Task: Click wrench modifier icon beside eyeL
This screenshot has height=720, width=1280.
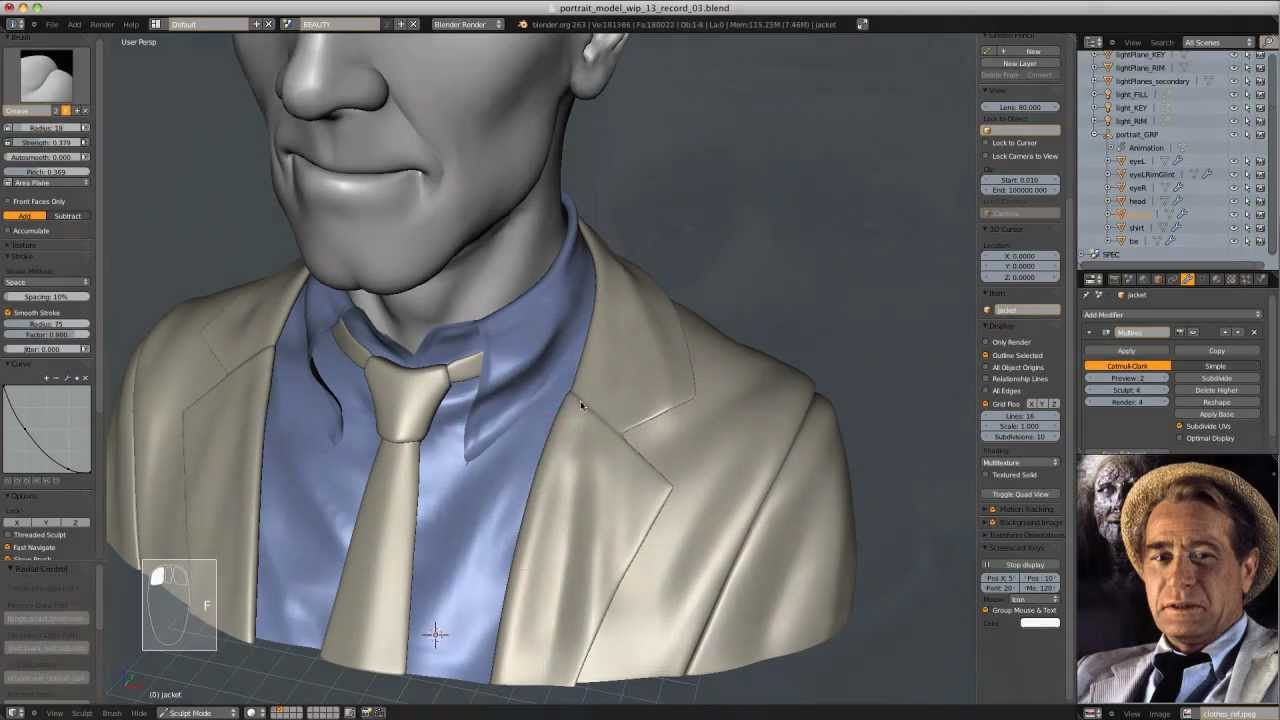Action: 1177,161
